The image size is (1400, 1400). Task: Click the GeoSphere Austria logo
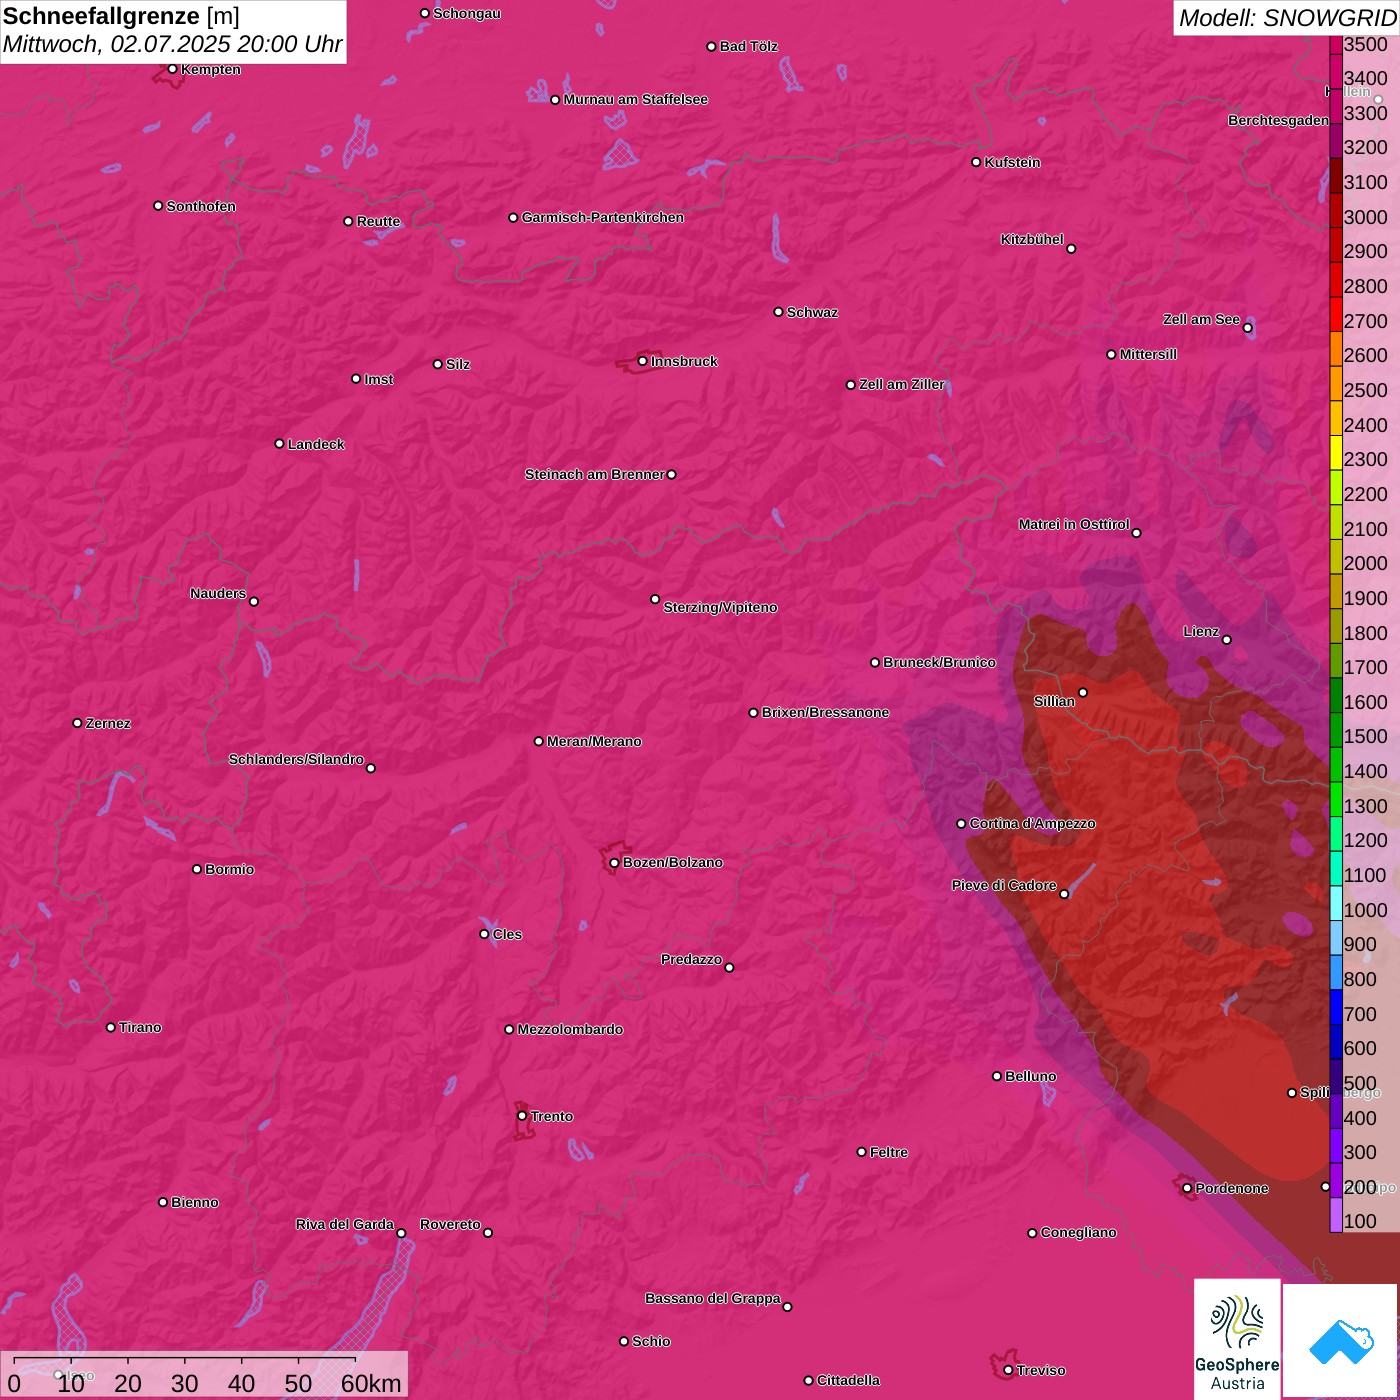click(x=1237, y=1338)
